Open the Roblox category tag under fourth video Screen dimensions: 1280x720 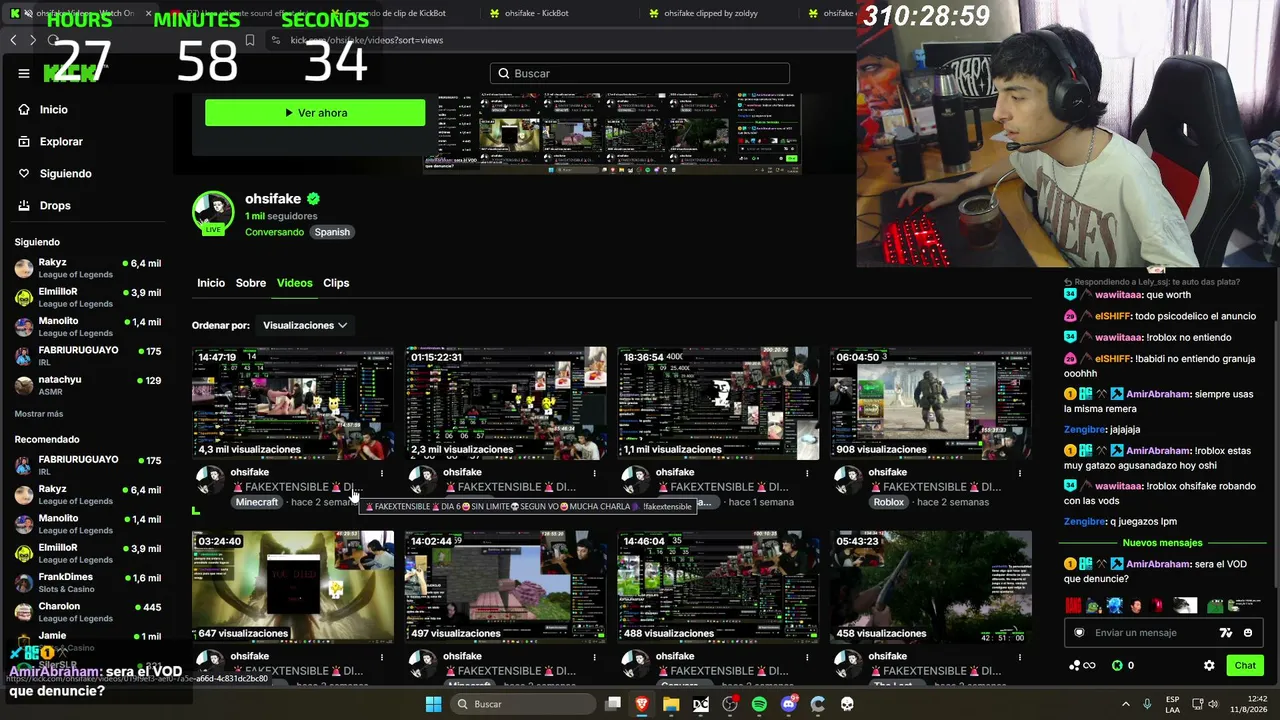(x=889, y=502)
